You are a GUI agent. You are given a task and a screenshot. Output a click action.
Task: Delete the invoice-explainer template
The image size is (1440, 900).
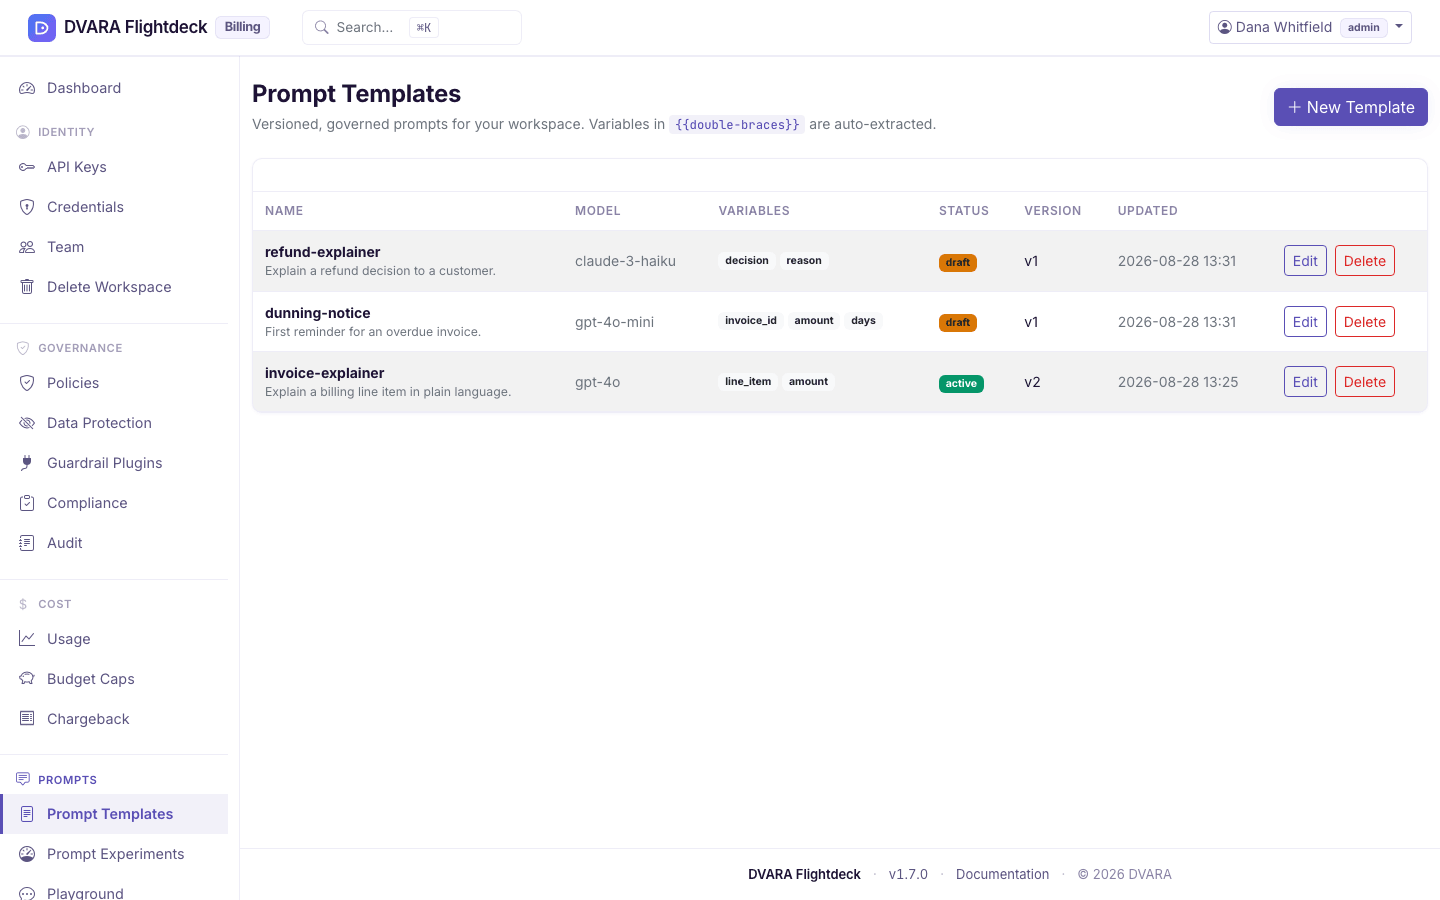1364,382
